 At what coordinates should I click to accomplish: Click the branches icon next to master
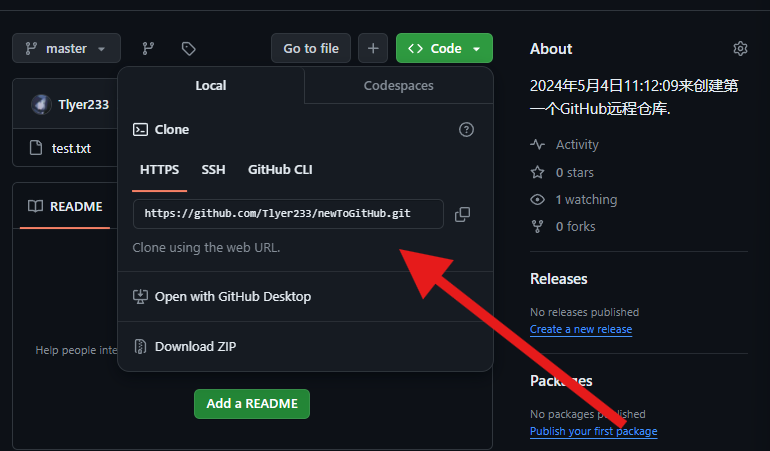pos(148,48)
